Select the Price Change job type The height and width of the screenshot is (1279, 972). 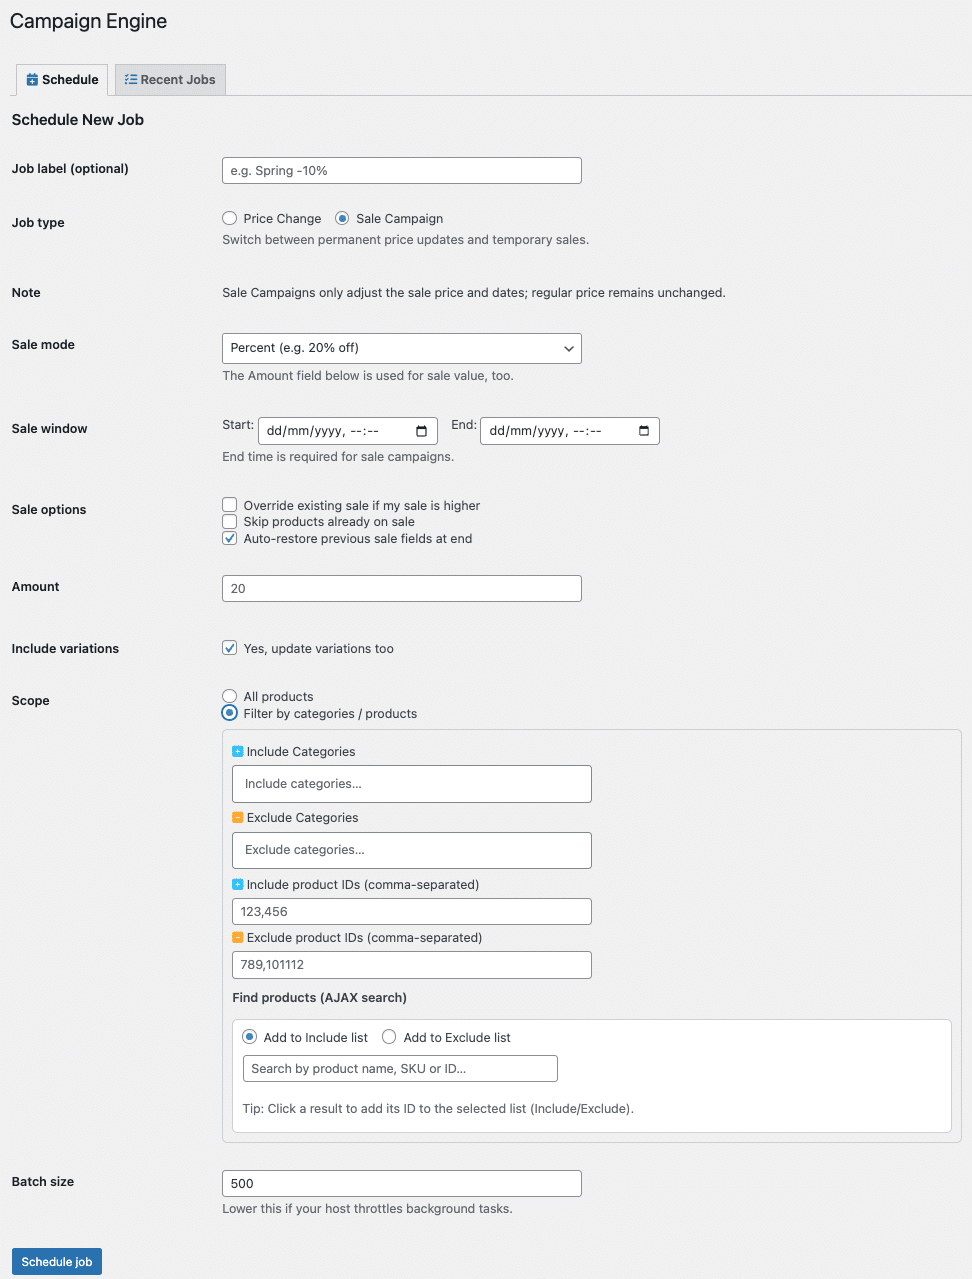[x=230, y=218]
